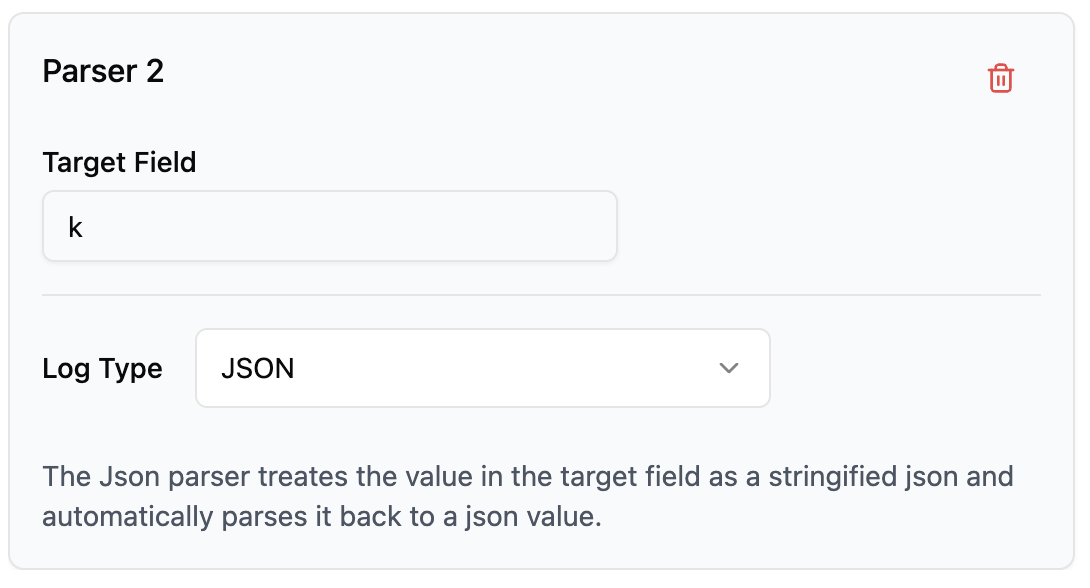Click the Log Type field showing JSON
1090x588 pixels.
pyautogui.click(x=482, y=368)
